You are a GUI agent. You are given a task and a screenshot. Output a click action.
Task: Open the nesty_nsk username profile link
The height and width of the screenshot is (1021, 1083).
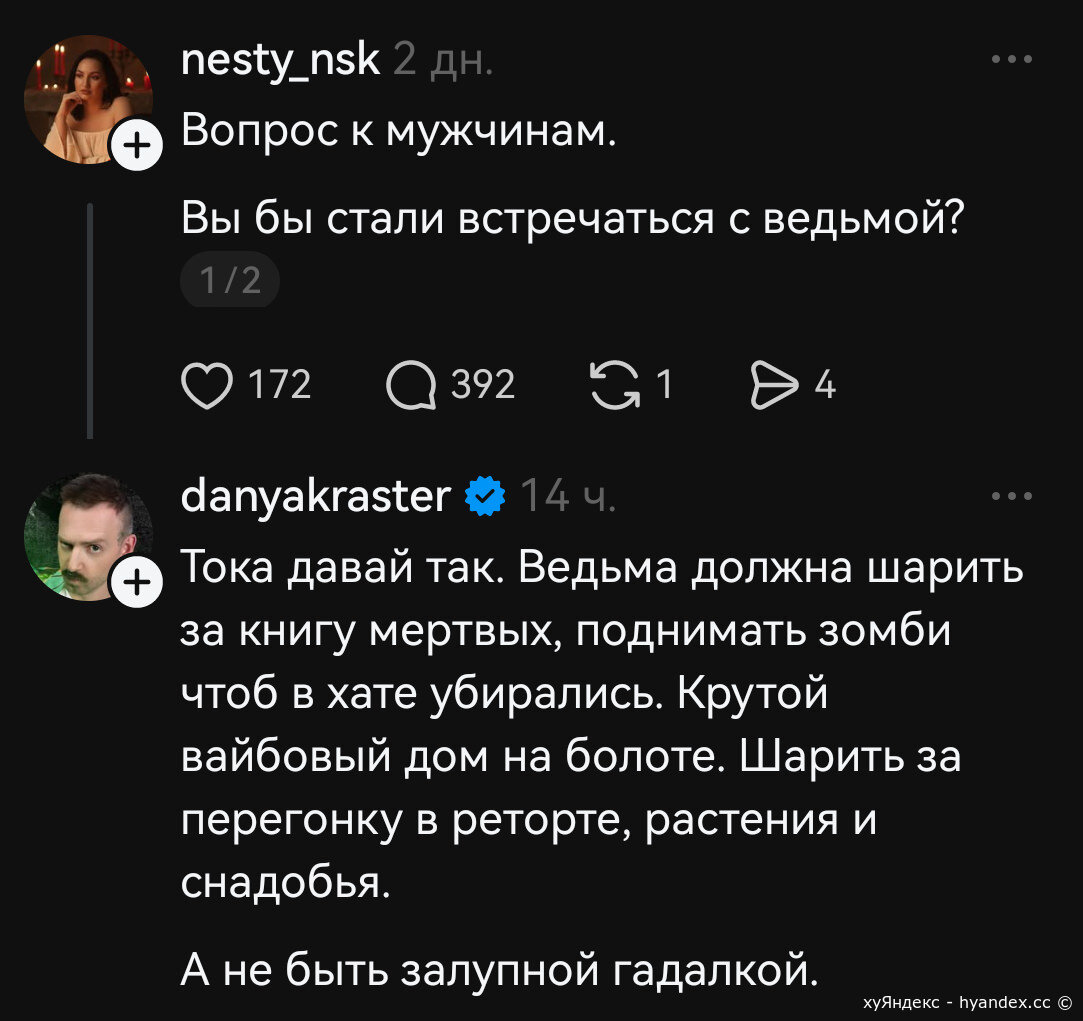(281, 61)
